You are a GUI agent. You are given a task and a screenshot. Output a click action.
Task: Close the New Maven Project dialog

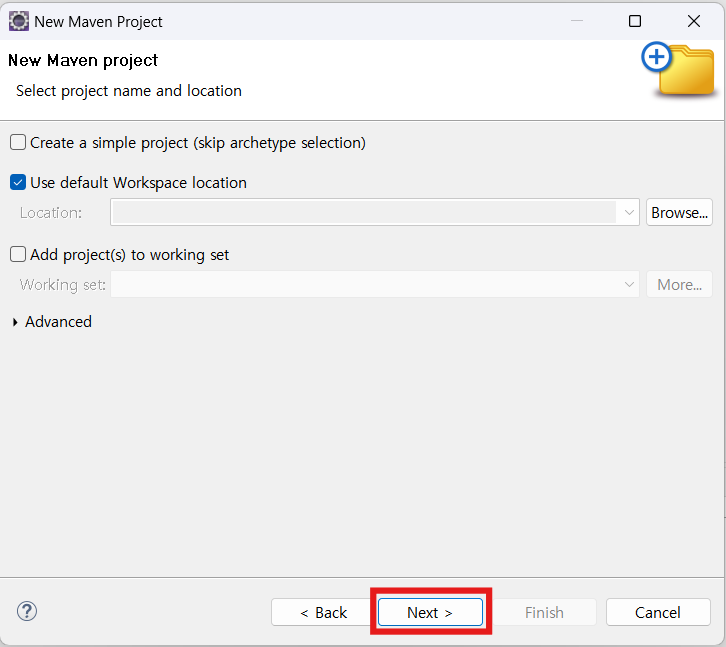coord(694,21)
